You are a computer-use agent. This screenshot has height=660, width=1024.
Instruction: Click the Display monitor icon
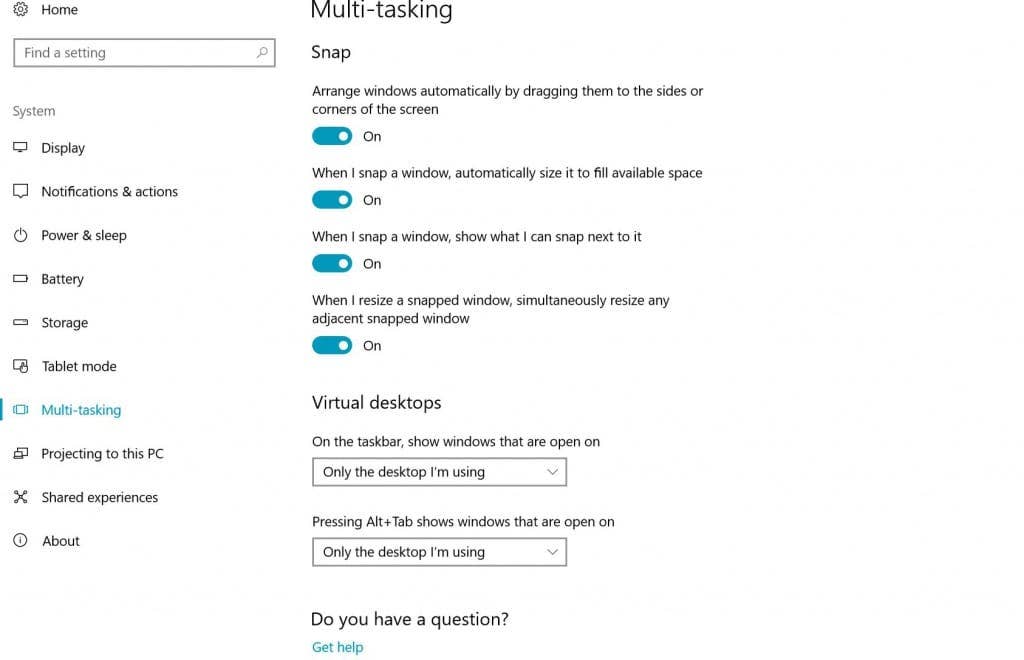[x=21, y=148]
